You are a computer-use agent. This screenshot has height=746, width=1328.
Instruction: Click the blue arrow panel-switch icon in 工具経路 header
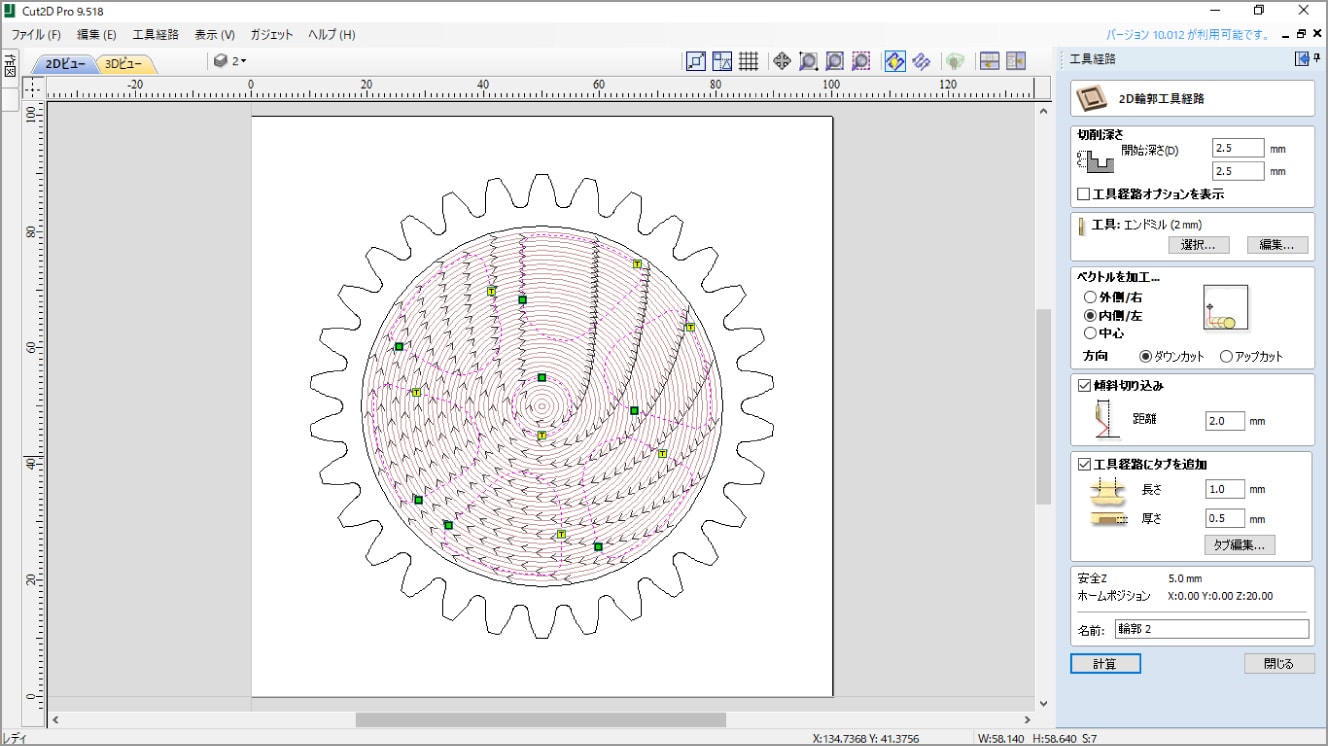1302,59
